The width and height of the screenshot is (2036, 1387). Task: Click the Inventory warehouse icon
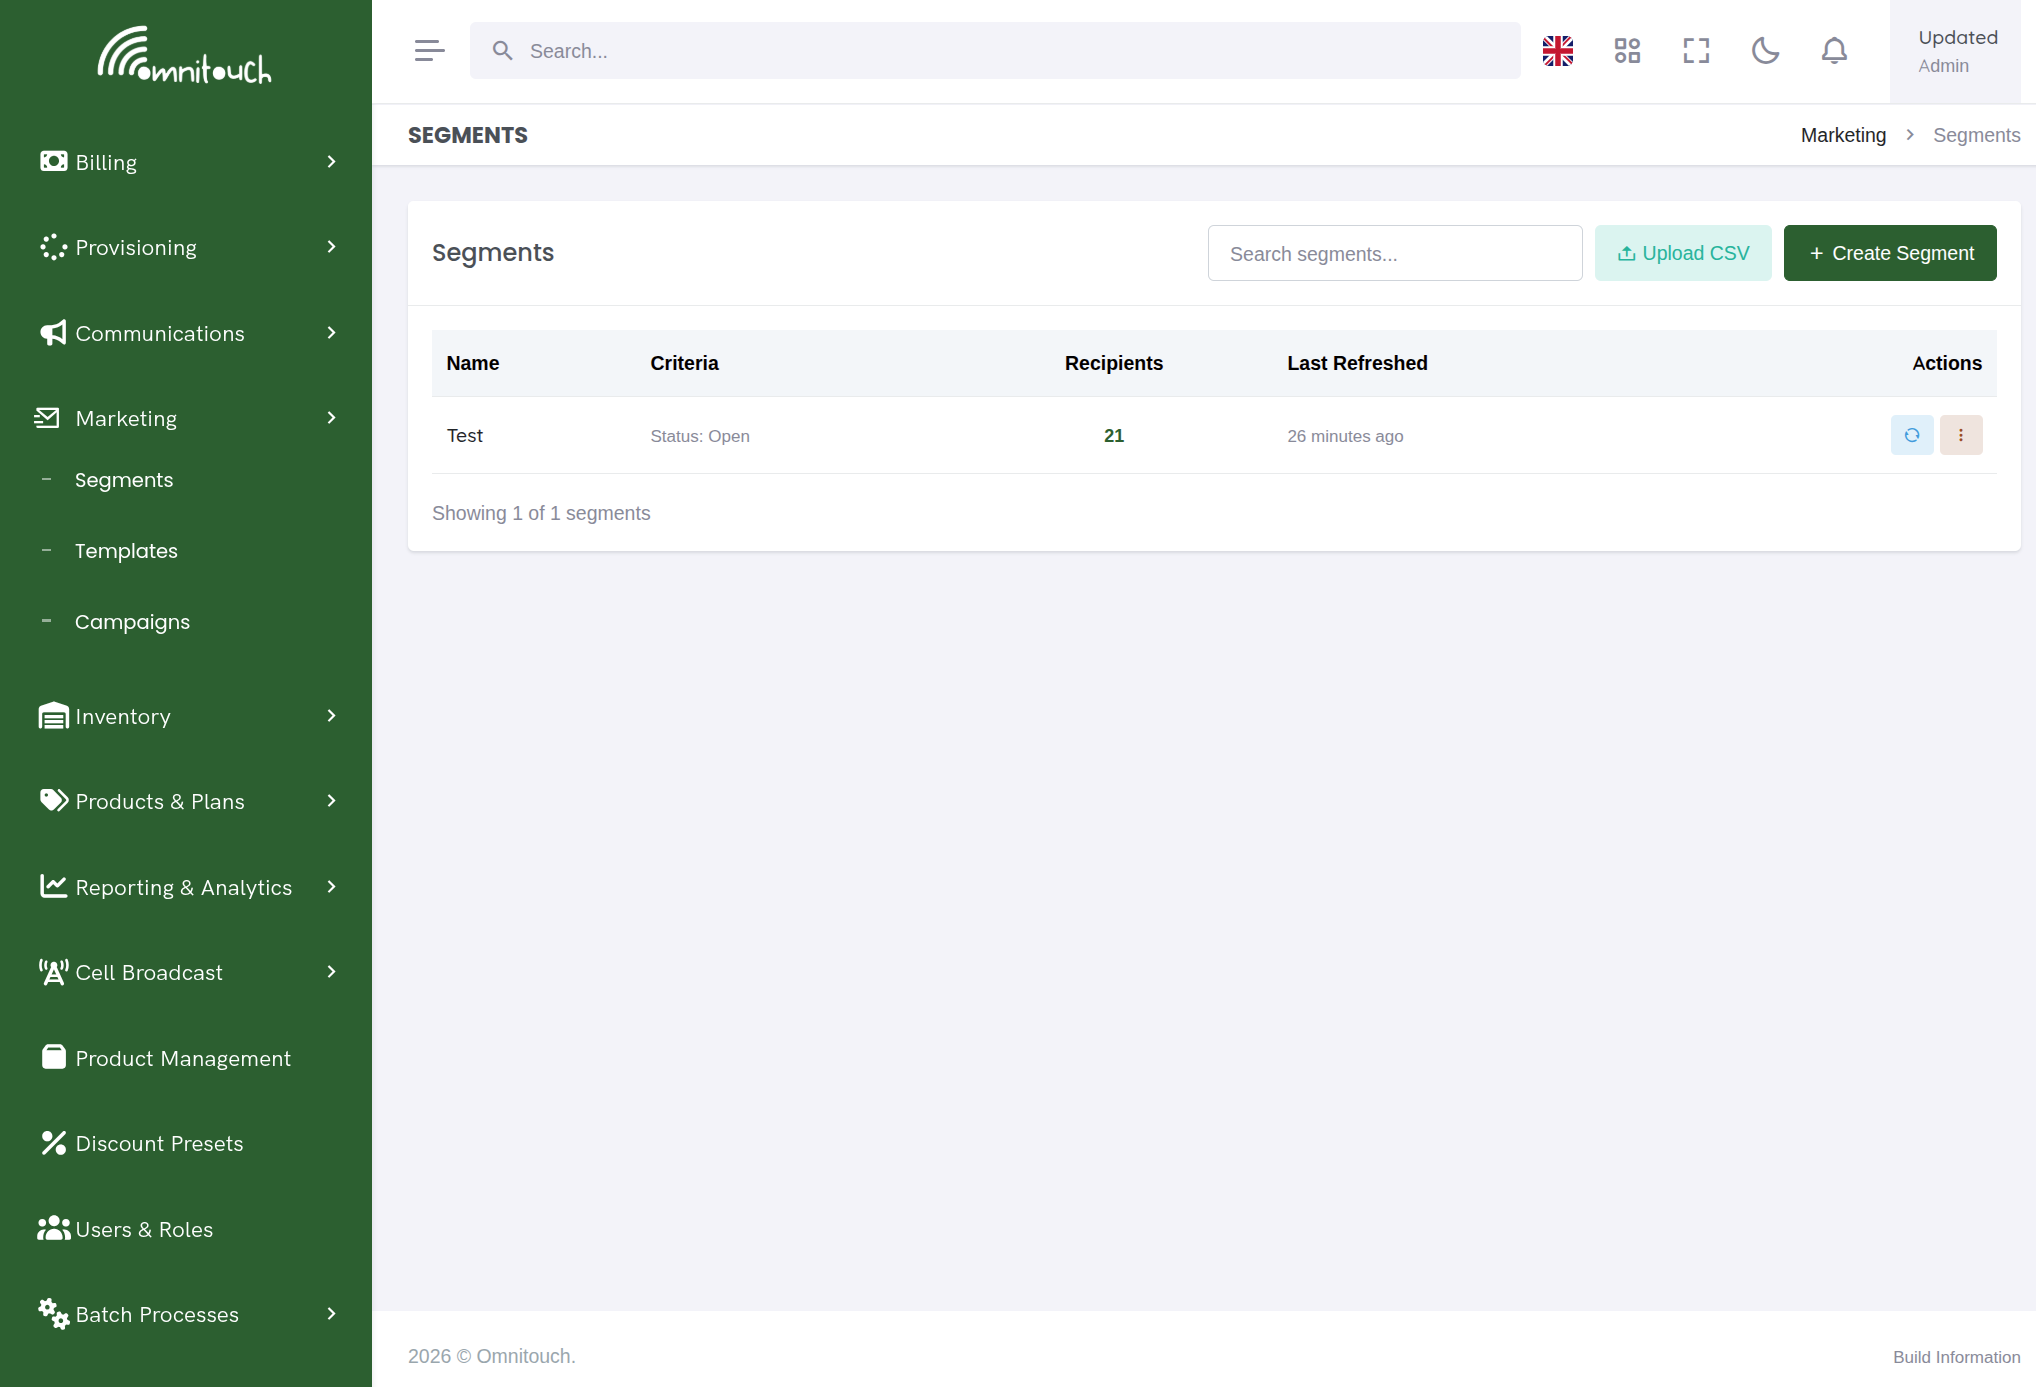point(53,716)
